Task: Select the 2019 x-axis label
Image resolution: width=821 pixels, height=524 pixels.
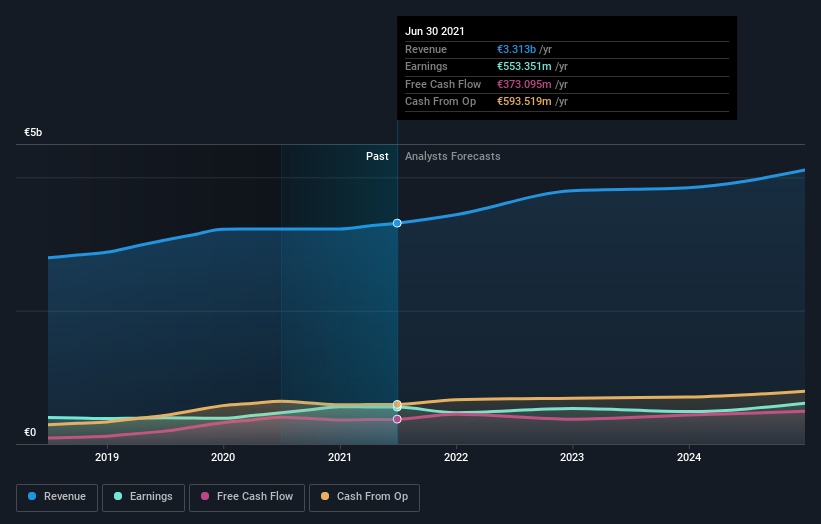Action: [107, 457]
